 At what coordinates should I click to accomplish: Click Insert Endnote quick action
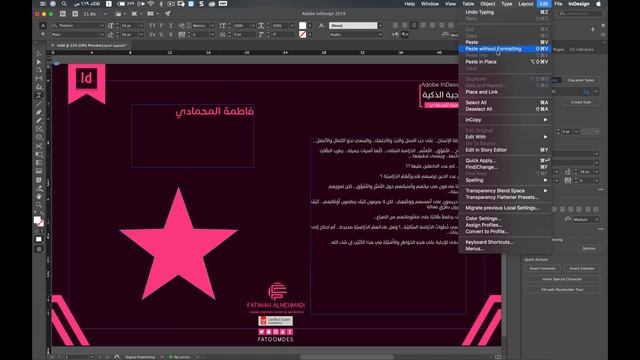[582, 268]
